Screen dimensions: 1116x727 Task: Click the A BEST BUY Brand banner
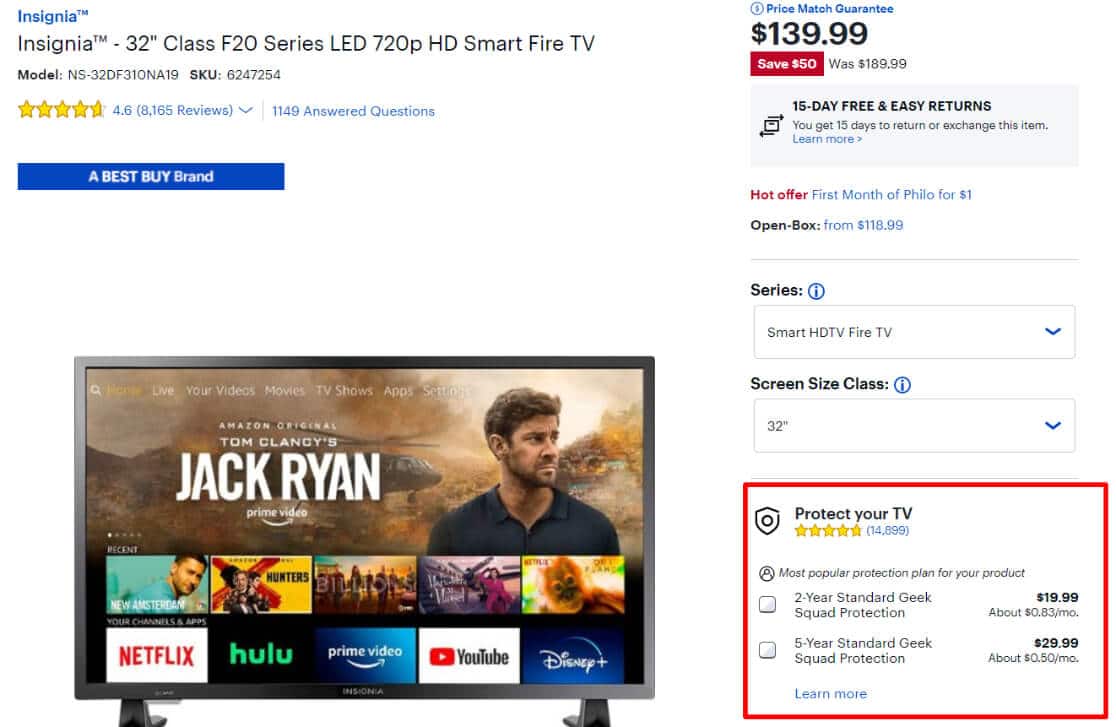[x=150, y=176]
